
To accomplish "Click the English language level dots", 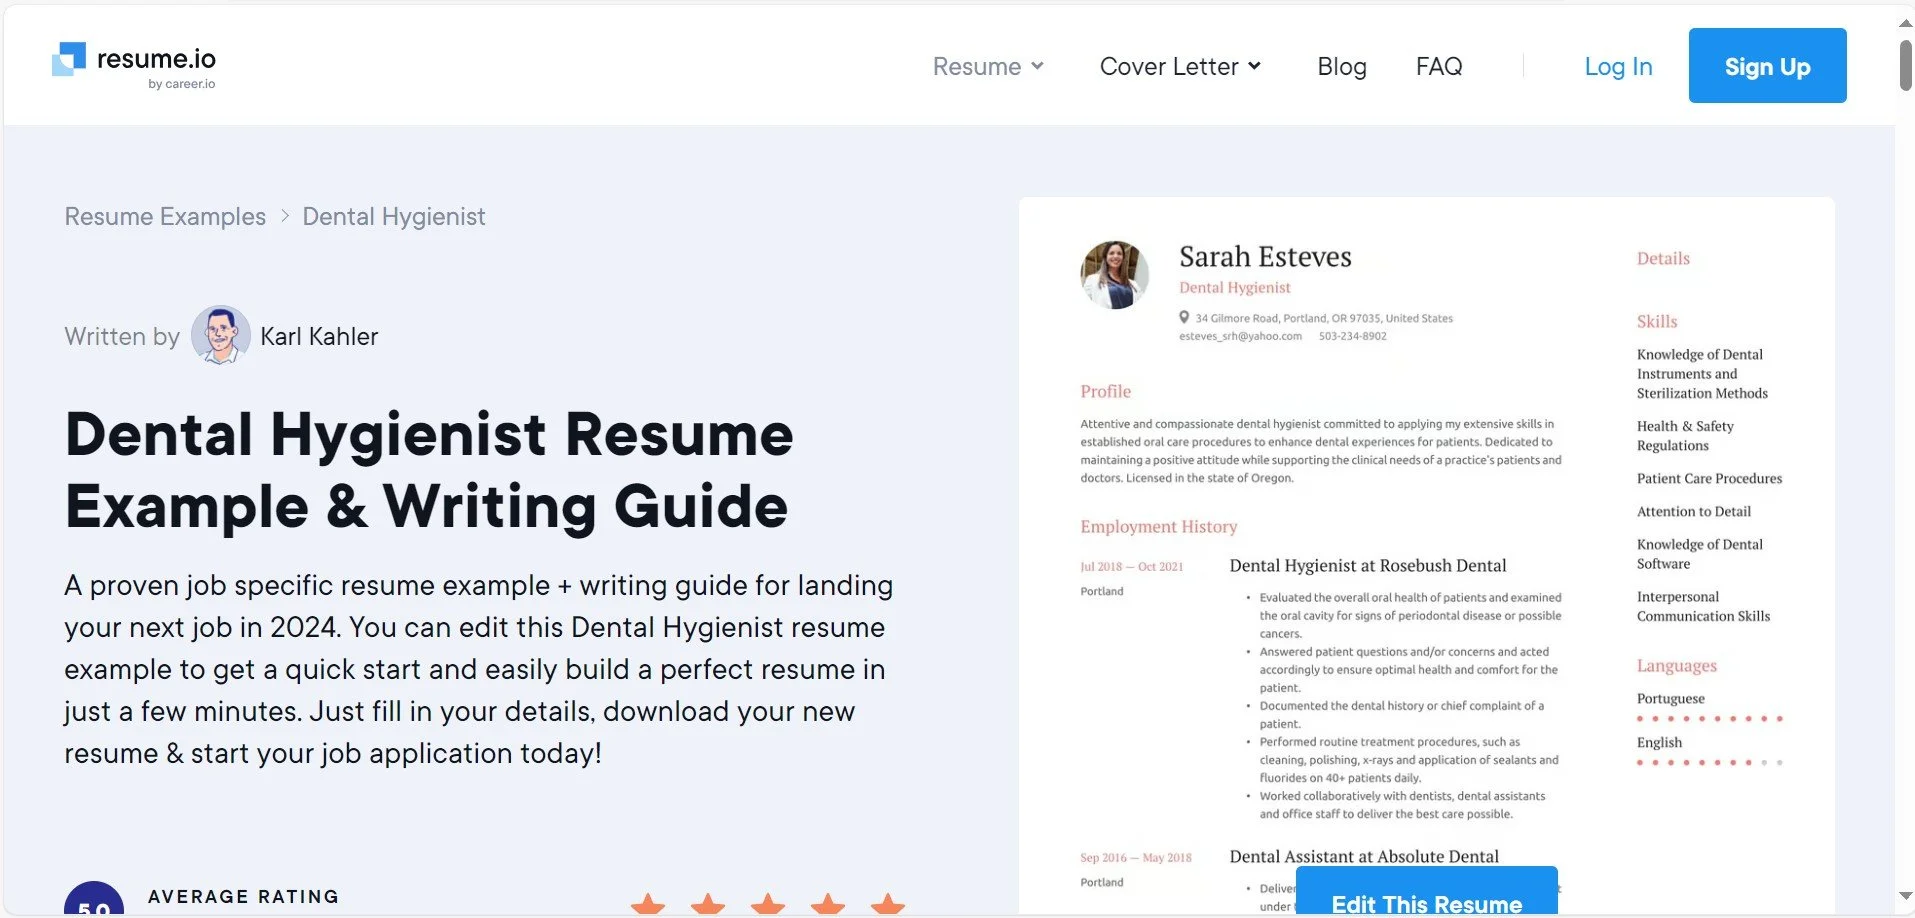I will (x=1709, y=762).
